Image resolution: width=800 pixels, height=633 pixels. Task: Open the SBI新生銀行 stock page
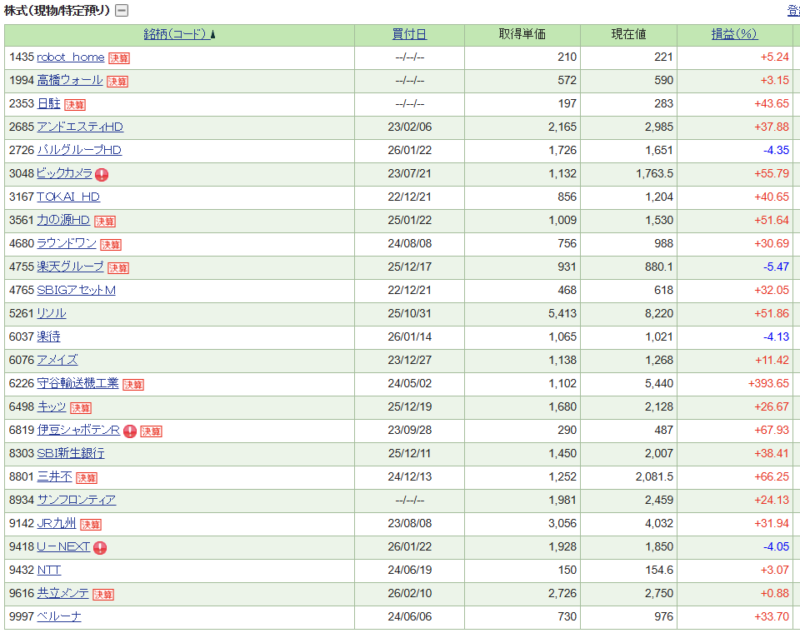[70, 454]
